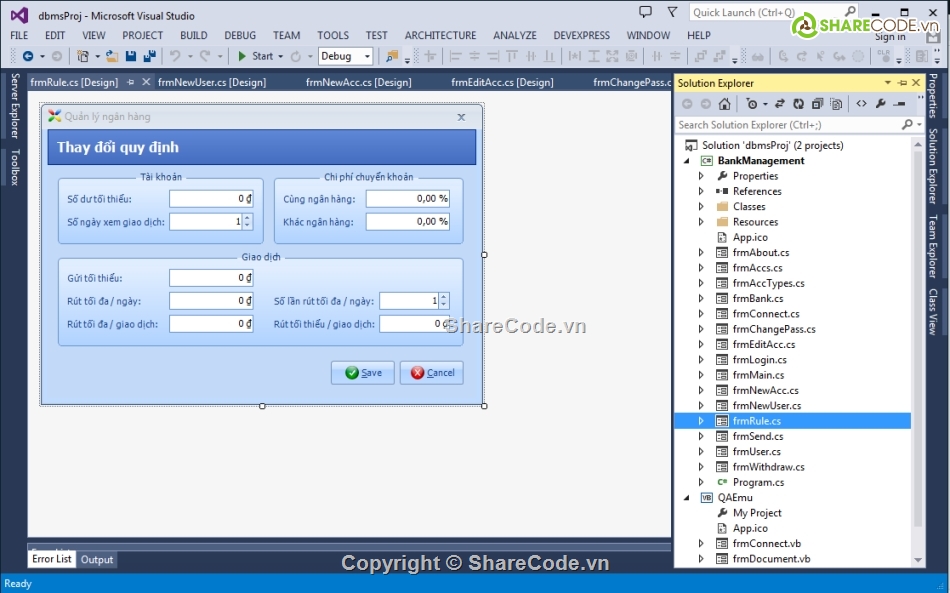The height and width of the screenshot is (593, 950).
Task: Click the Save All toolbar icon
Action: pos(150,56)
